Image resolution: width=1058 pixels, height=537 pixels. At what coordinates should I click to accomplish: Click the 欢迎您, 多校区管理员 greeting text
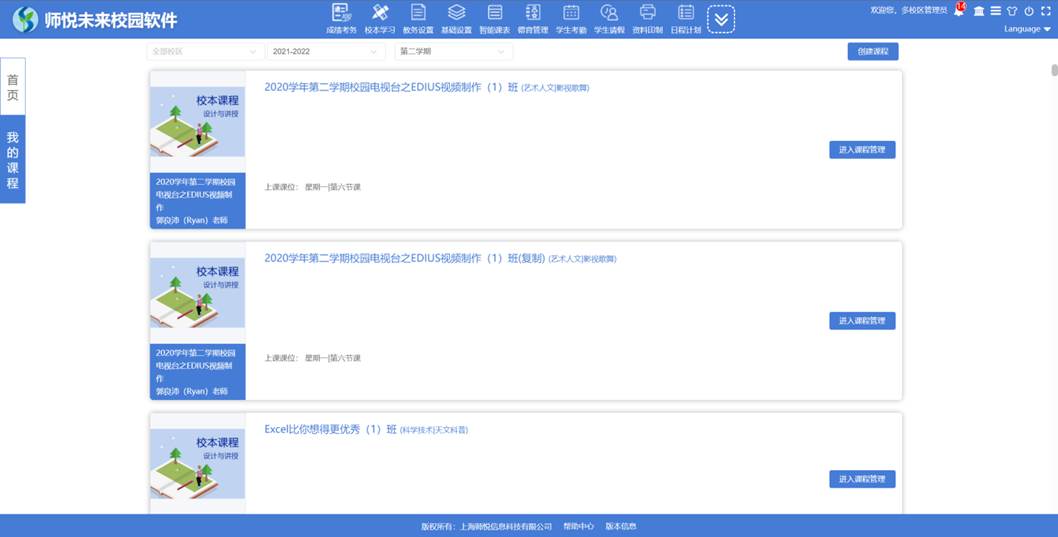click(x=909, y=11)
